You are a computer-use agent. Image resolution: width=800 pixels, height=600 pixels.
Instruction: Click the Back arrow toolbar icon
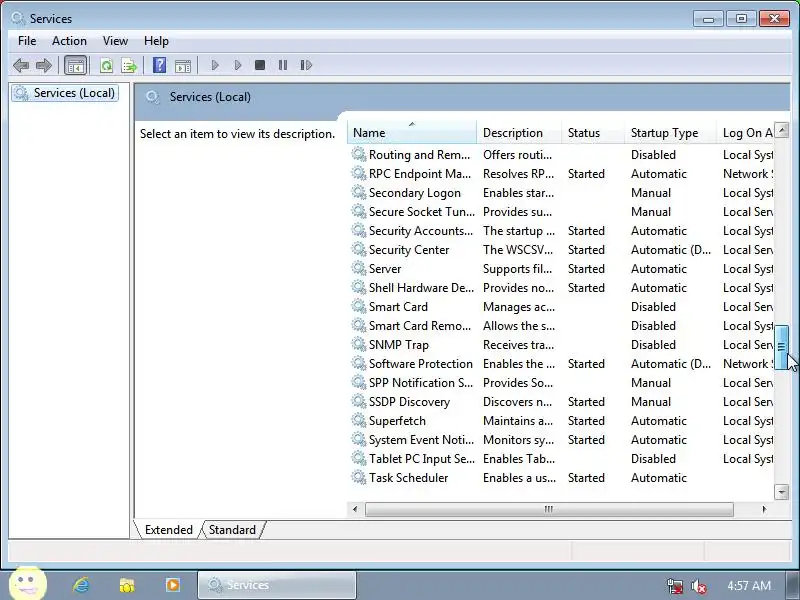[21, 65]
